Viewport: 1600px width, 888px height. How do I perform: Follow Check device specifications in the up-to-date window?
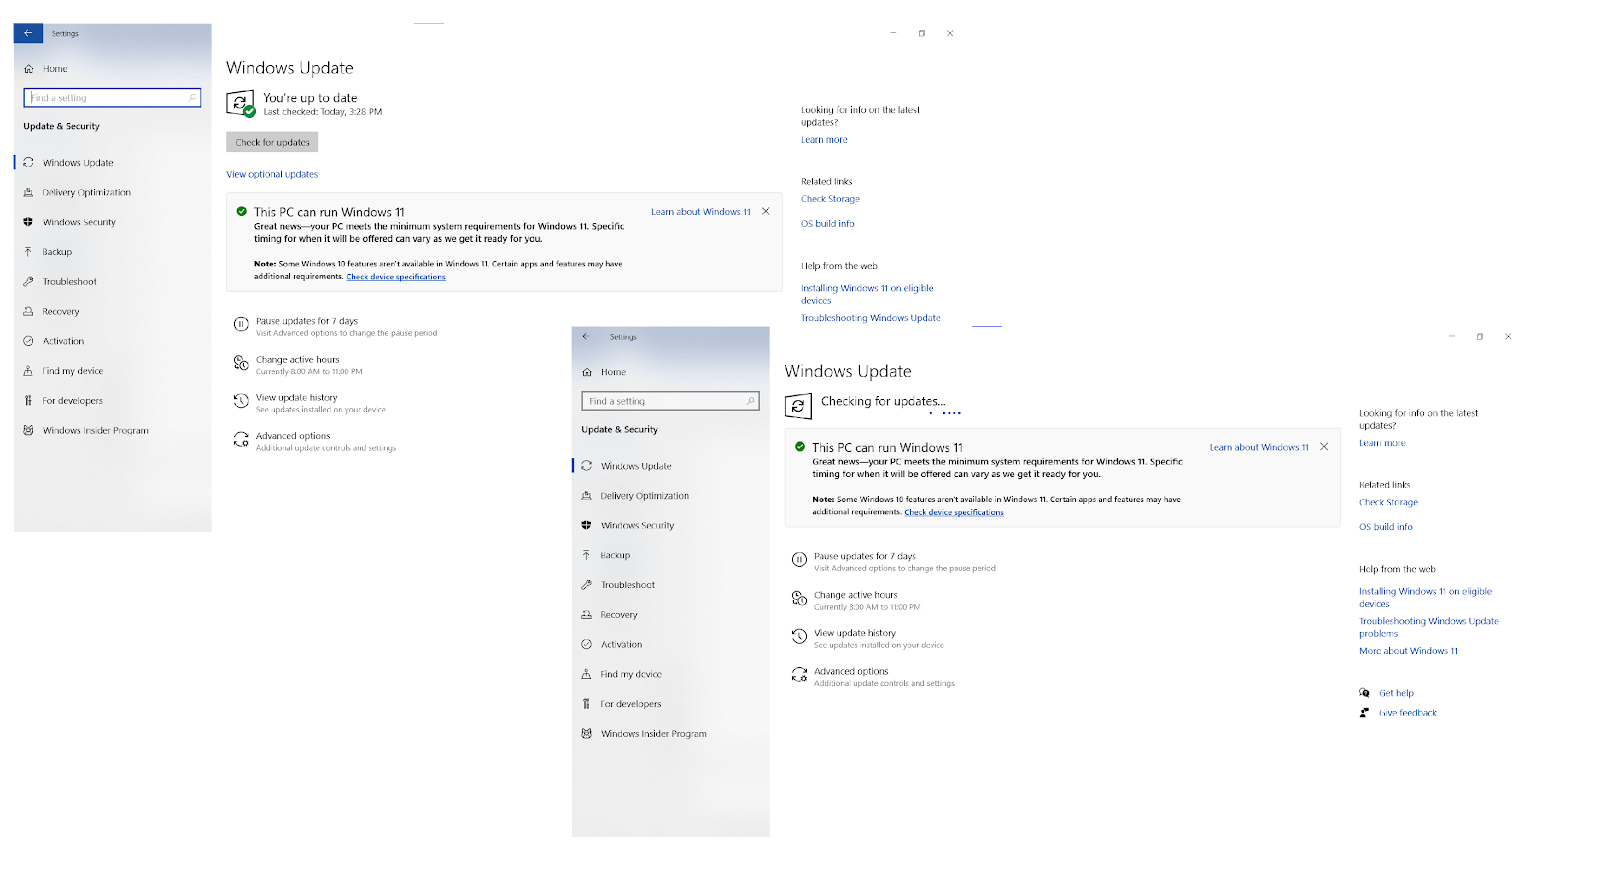point(396,277)
